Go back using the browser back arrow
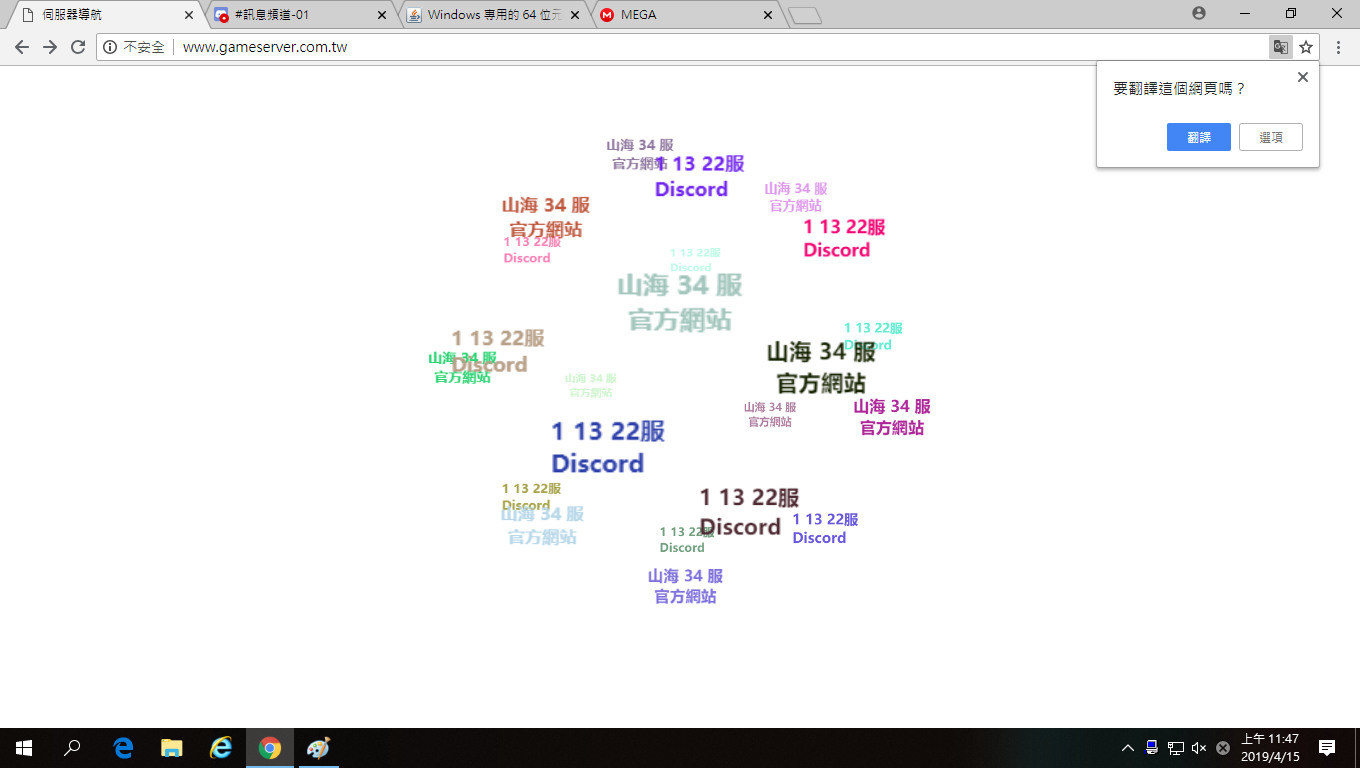 (22, 47)
